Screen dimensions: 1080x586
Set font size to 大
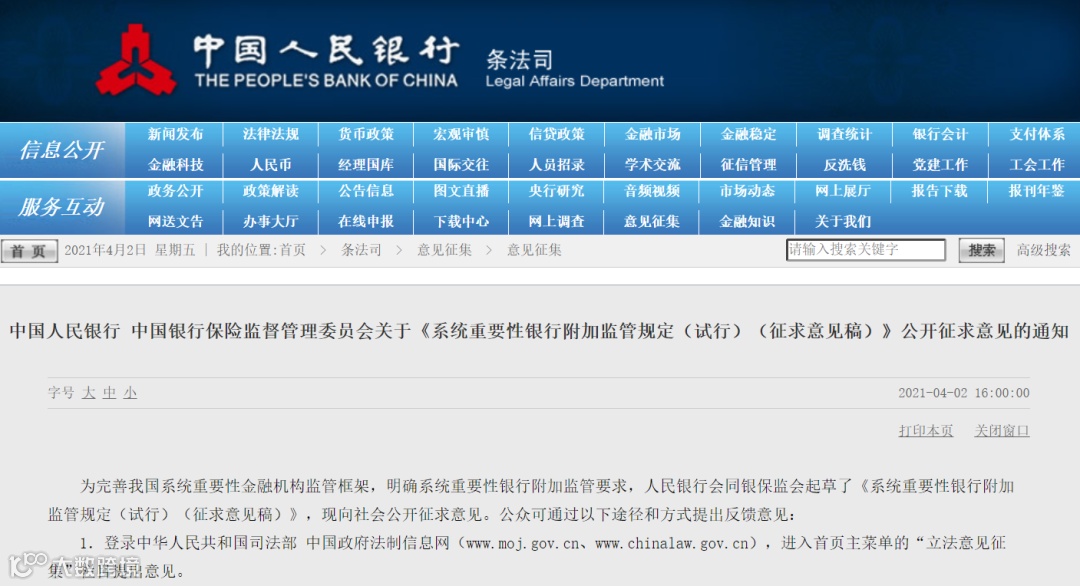pos(89,393)
